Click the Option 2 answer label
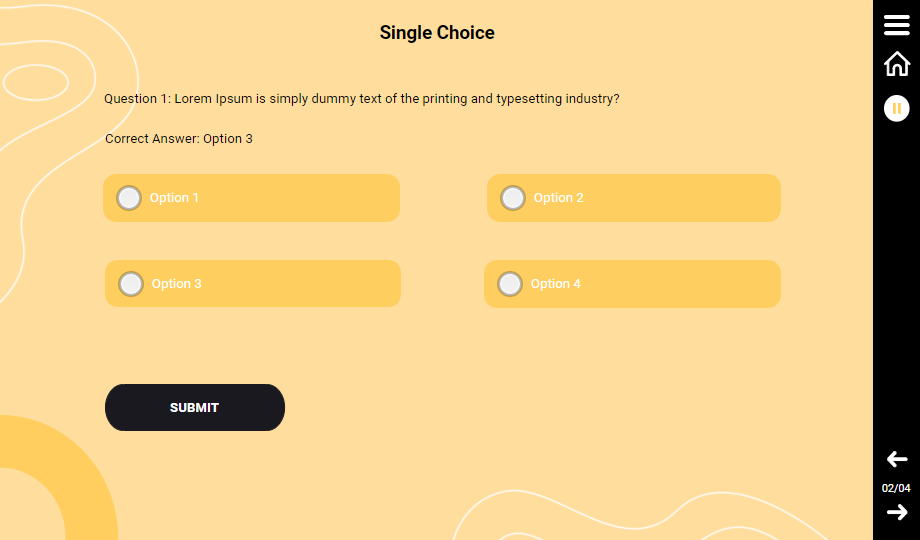This screenshot has height=540, width=920. [x=558, y=198]
